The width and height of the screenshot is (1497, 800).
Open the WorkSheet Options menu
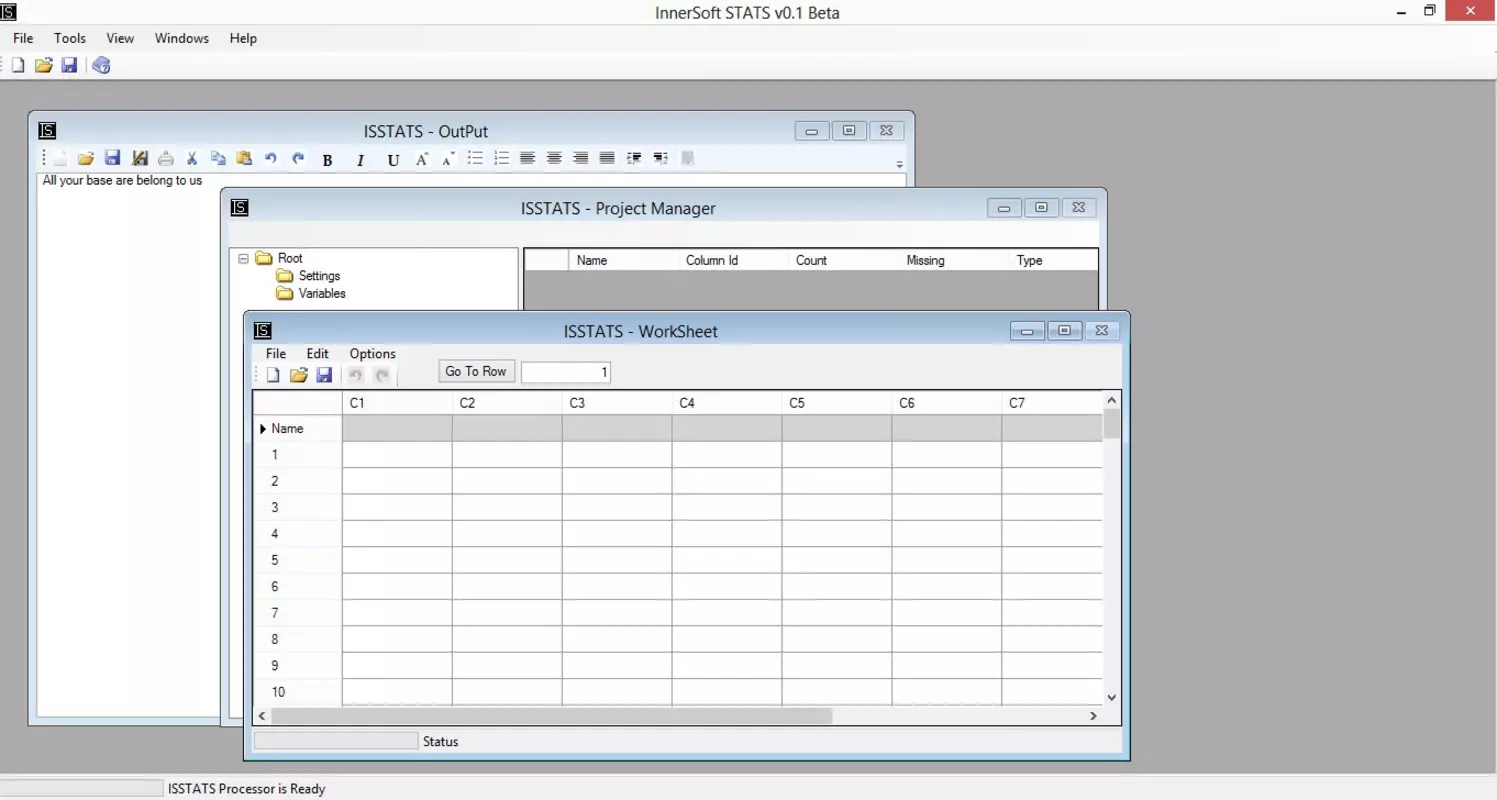coord(373,354)
